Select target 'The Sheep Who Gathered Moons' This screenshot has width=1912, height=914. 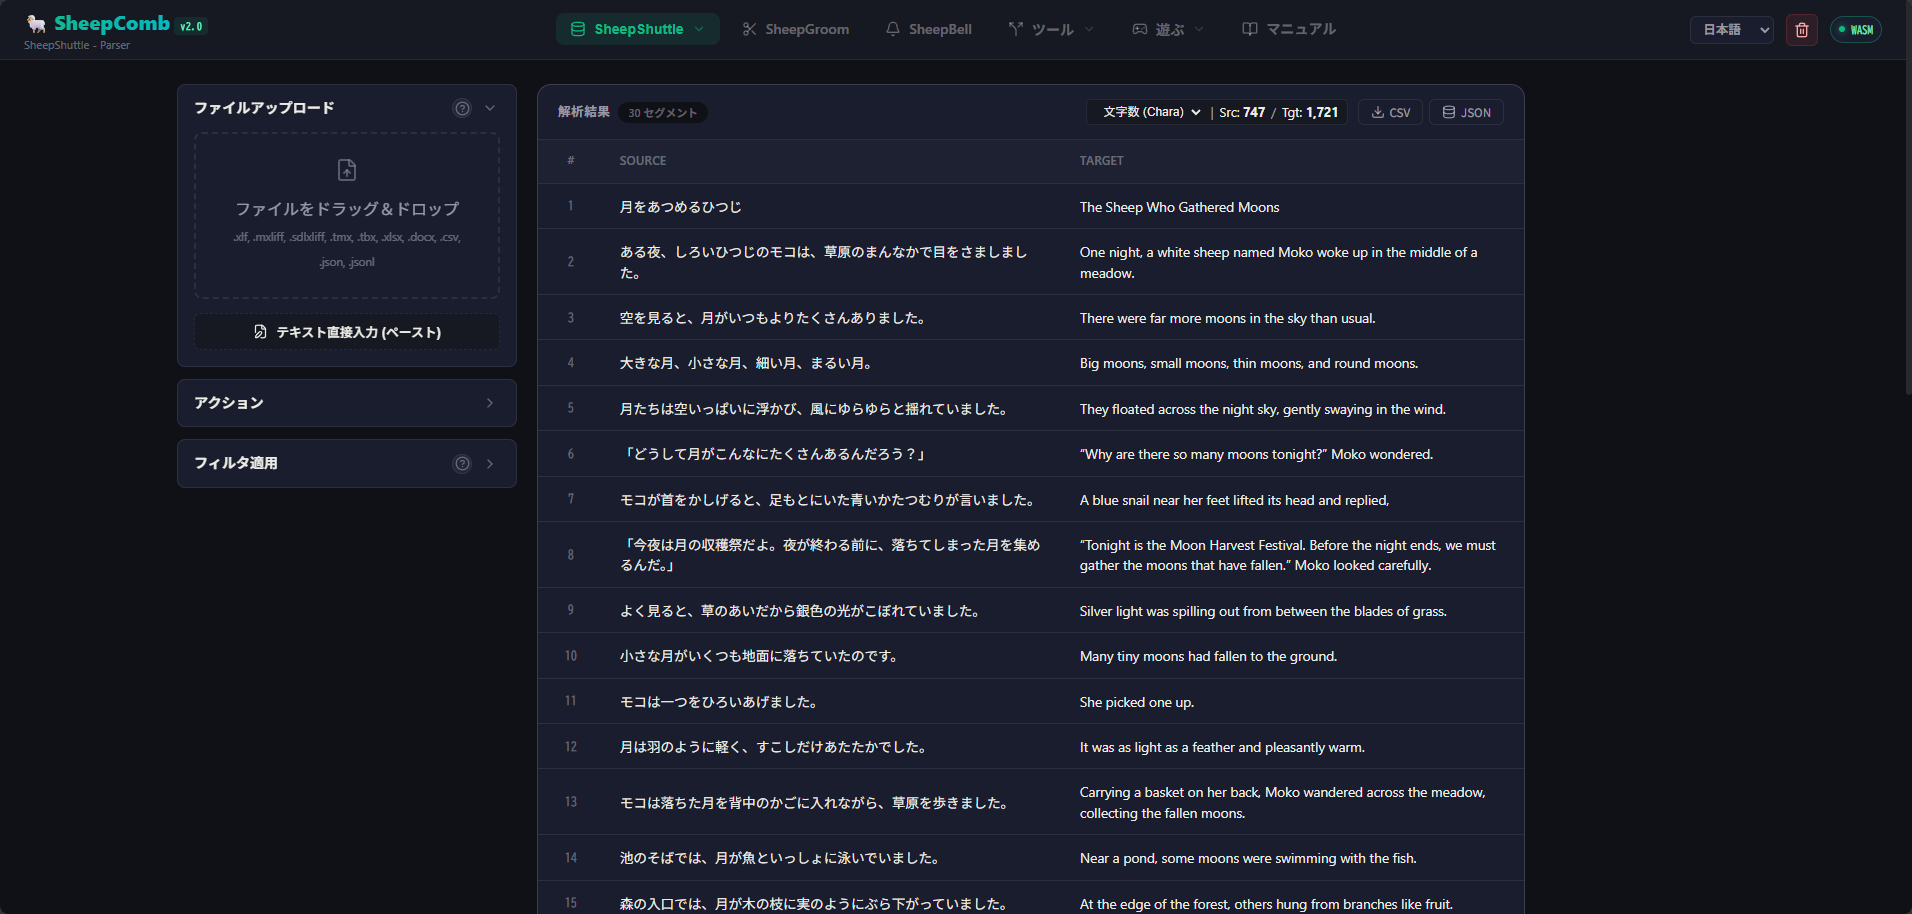pos(1179,207)
